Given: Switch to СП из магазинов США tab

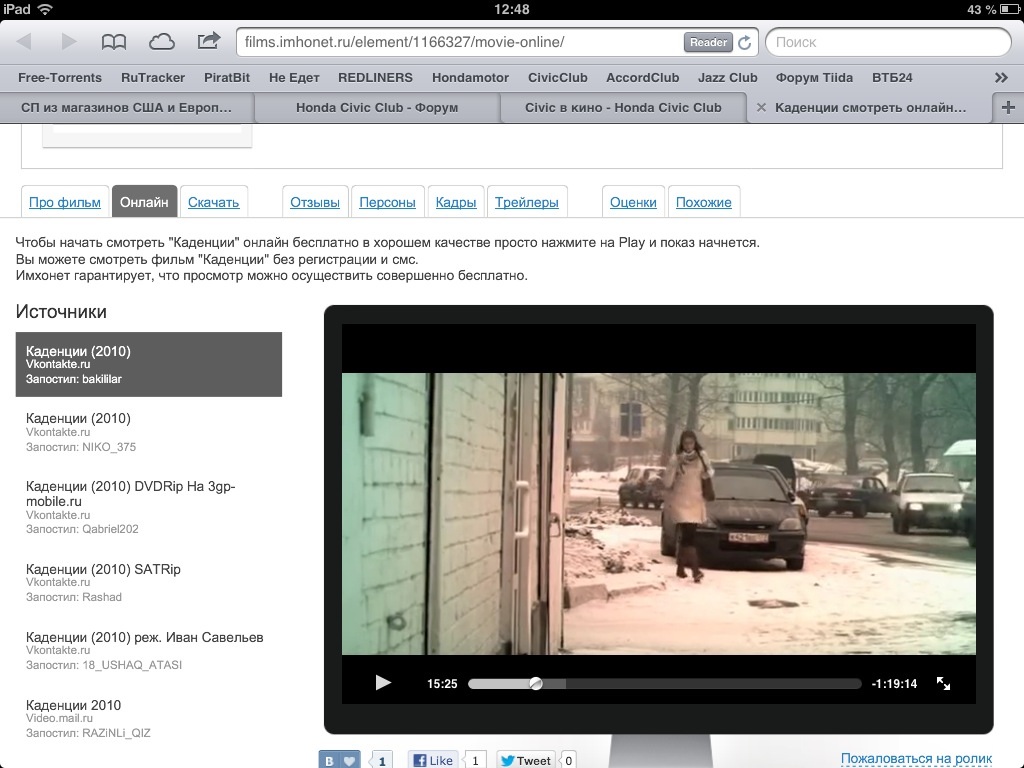Looking at the screenshot, I should (x=127, y=108).
